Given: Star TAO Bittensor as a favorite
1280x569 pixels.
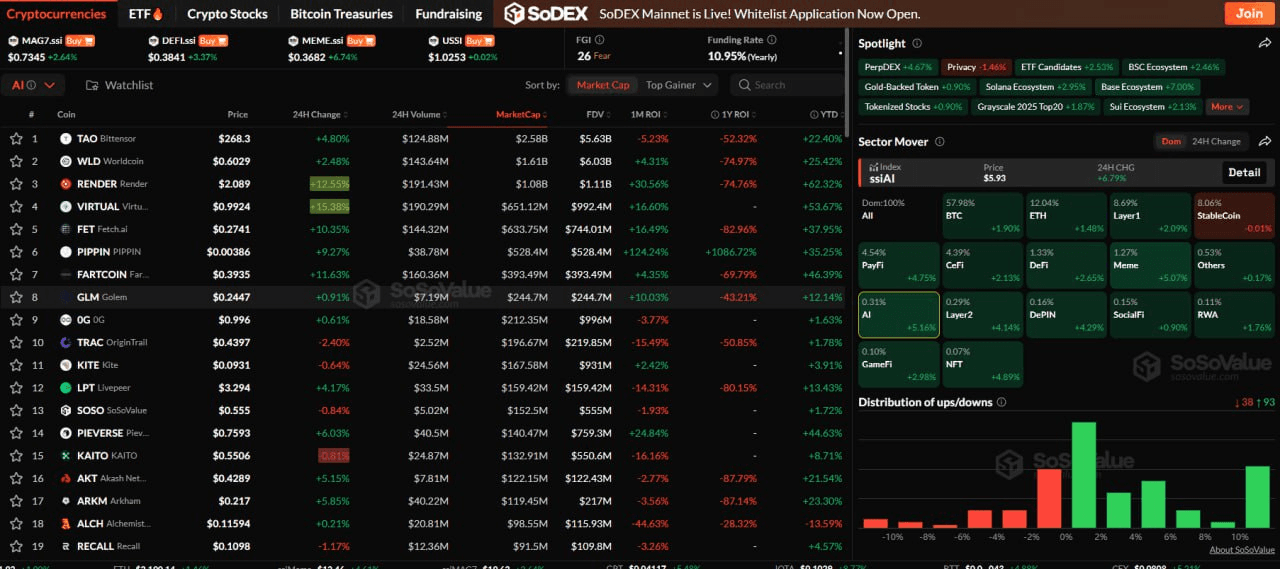Looking at the screenshot, I should pos(16,139).
